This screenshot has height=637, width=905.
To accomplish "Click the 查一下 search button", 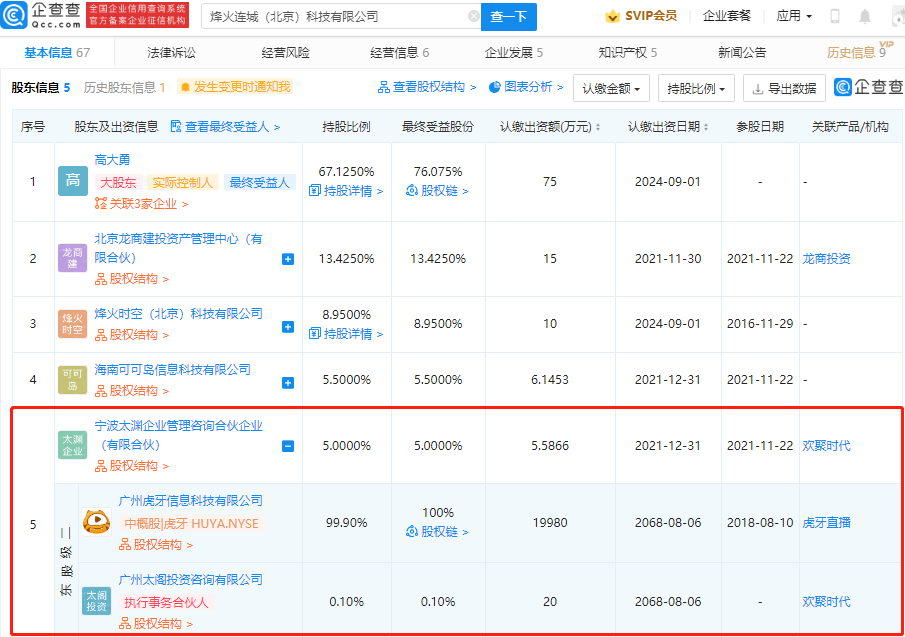I will (x=508, y=17).
